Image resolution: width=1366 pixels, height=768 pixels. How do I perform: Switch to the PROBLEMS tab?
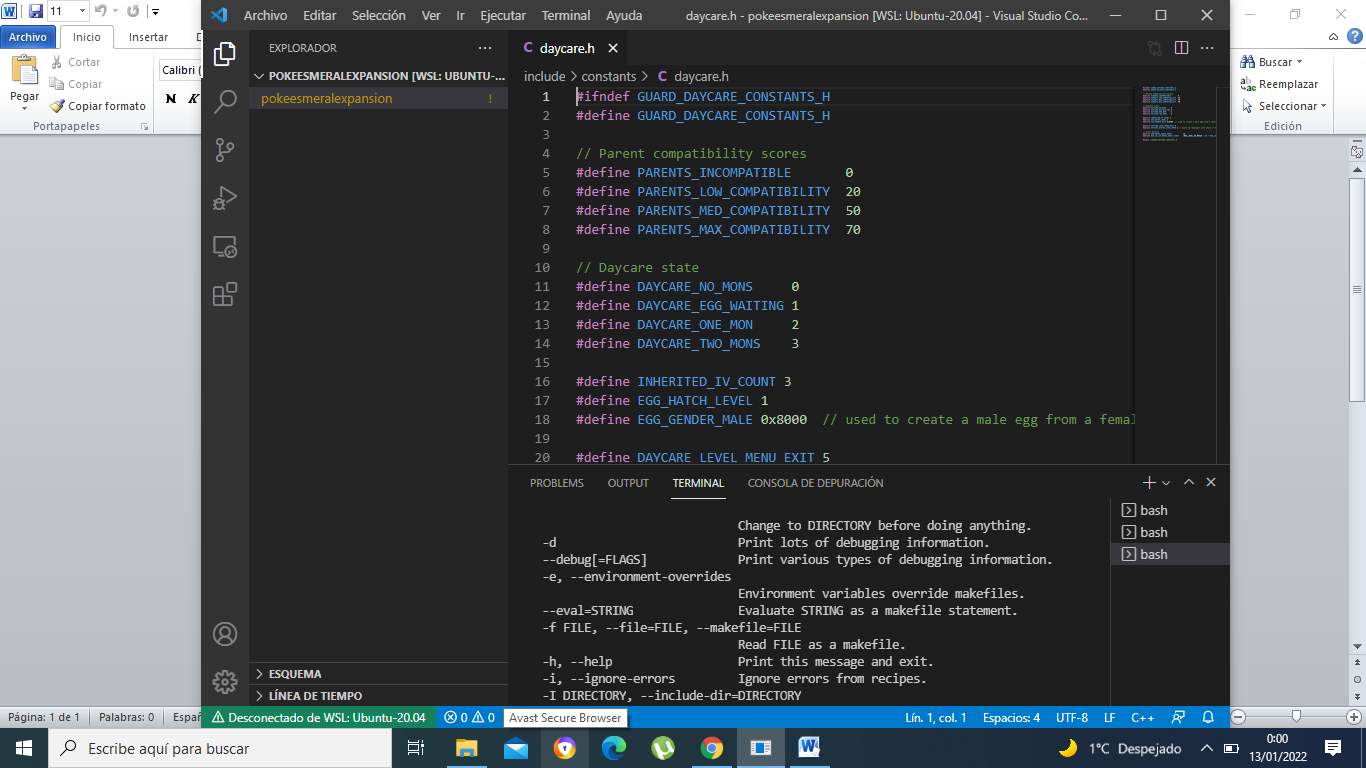[556, 483]
